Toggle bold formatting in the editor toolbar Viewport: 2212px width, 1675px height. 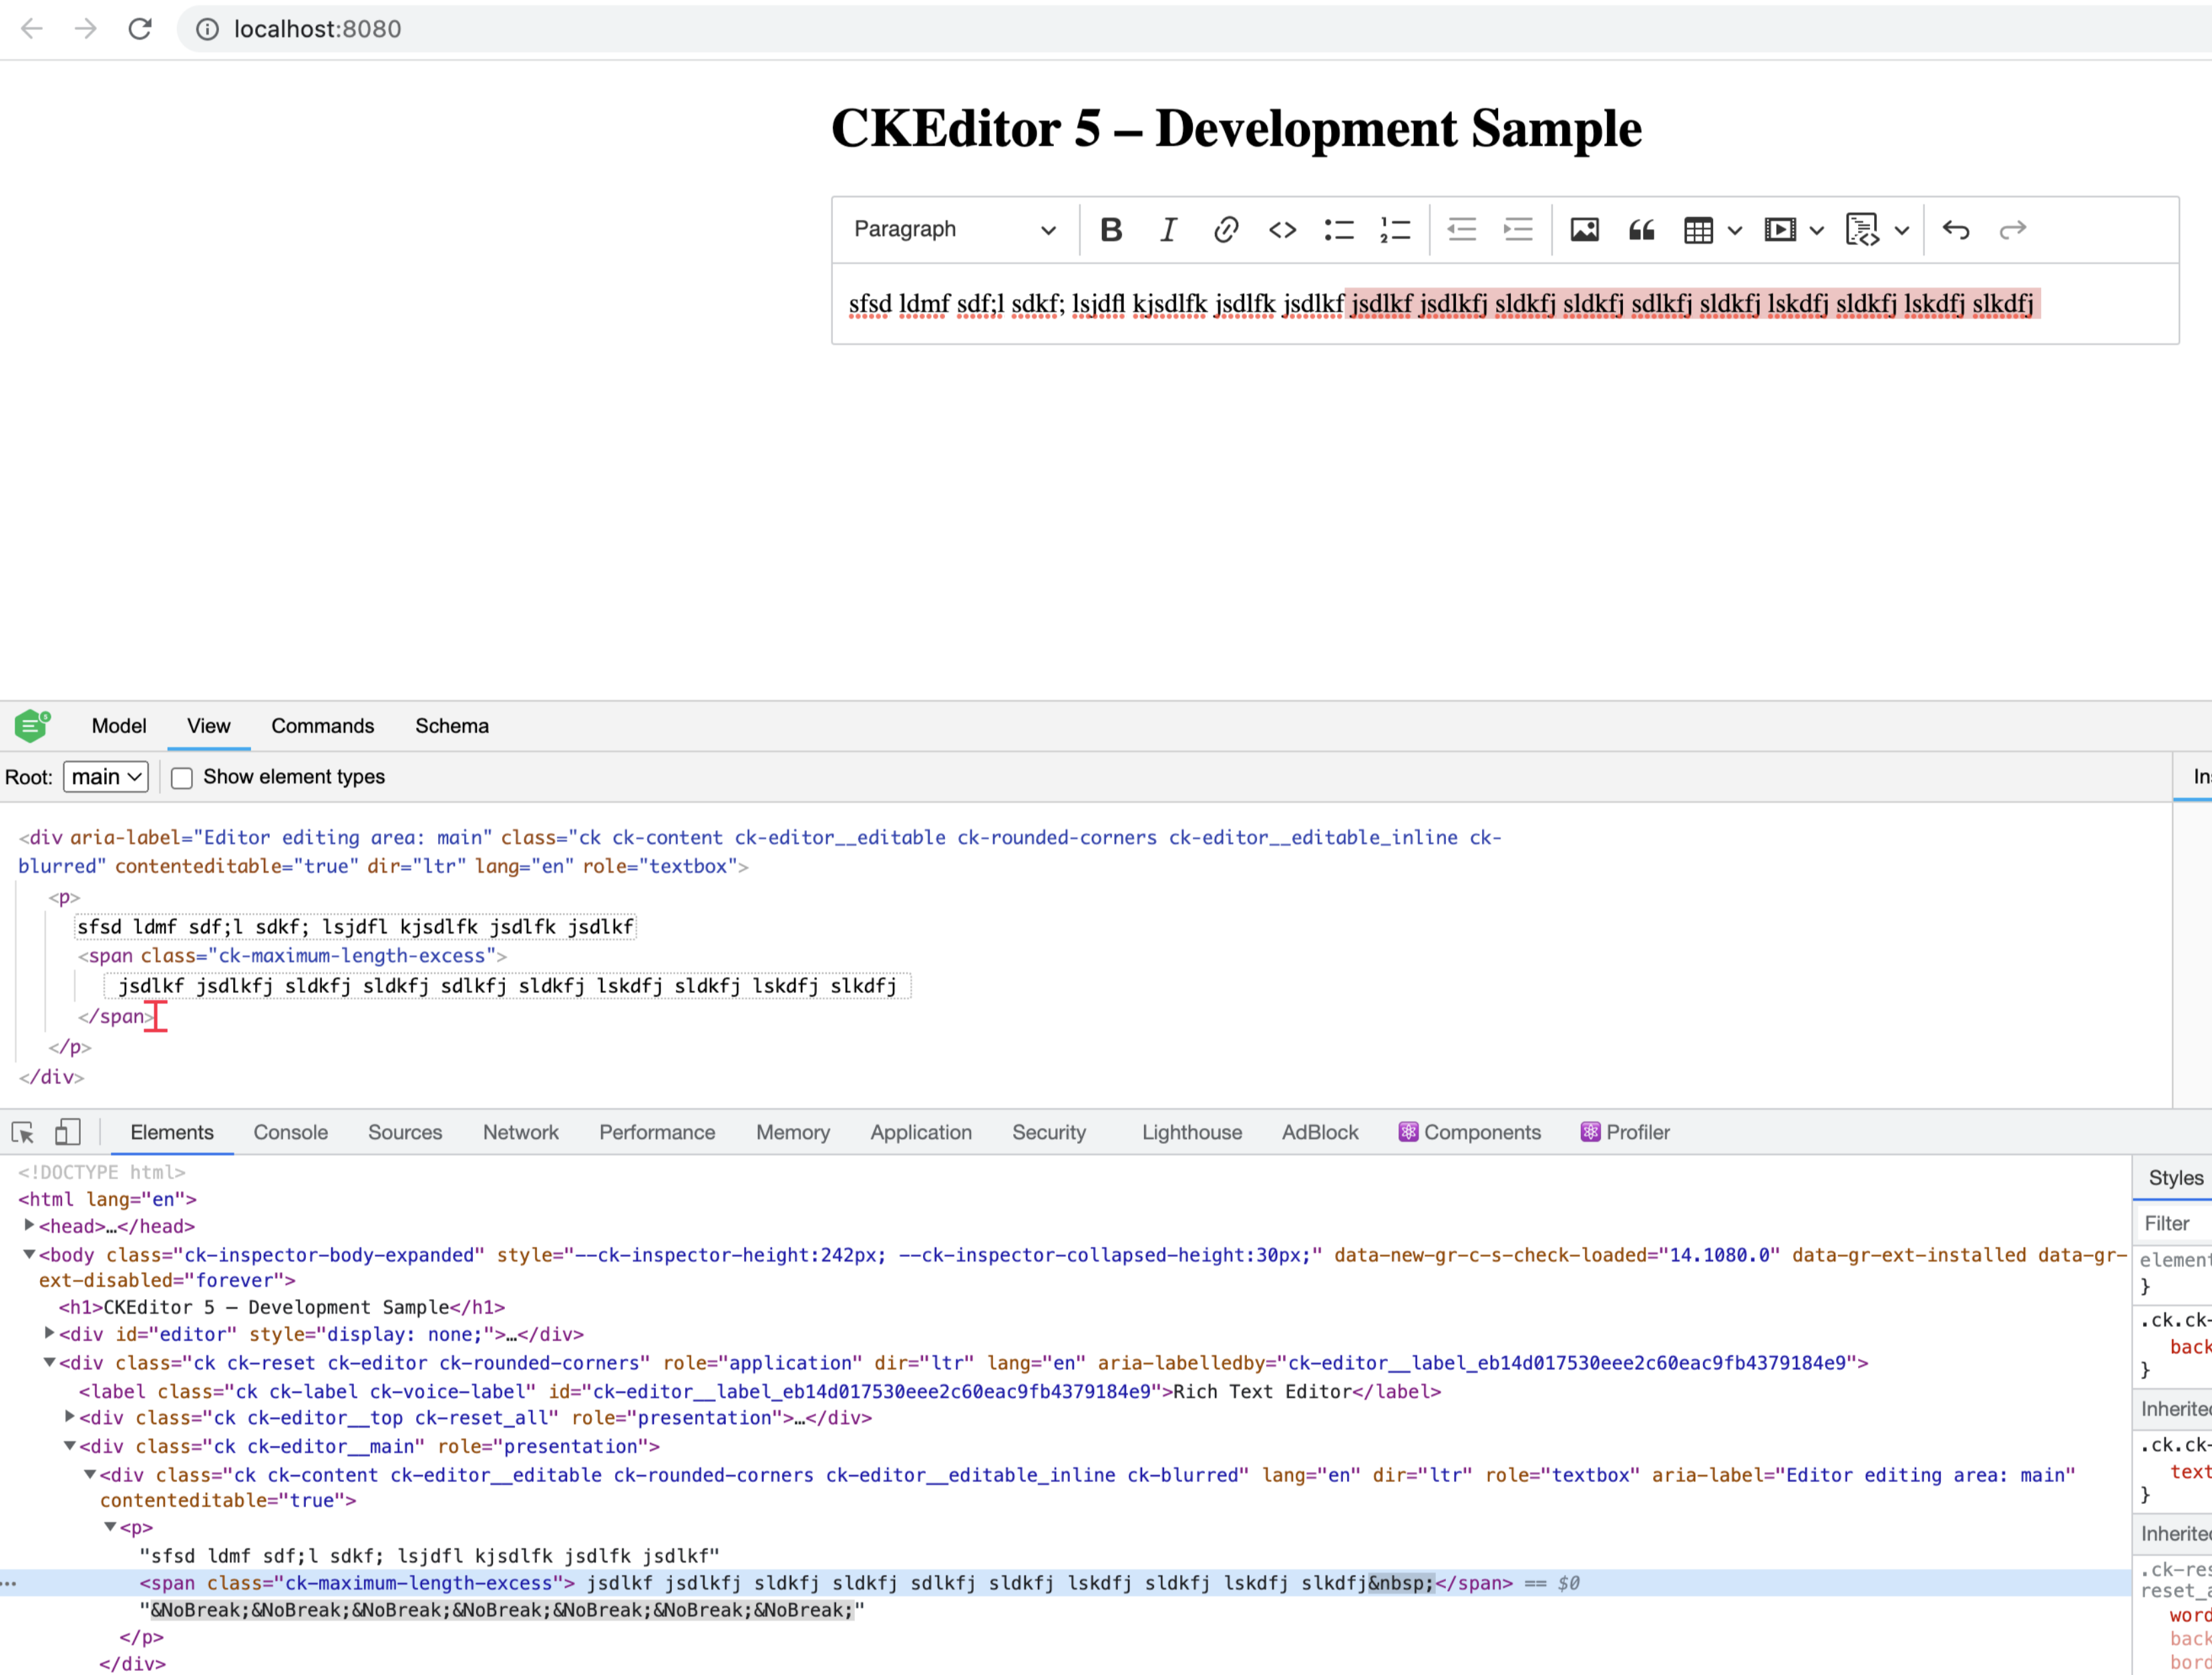point(1111,229)
